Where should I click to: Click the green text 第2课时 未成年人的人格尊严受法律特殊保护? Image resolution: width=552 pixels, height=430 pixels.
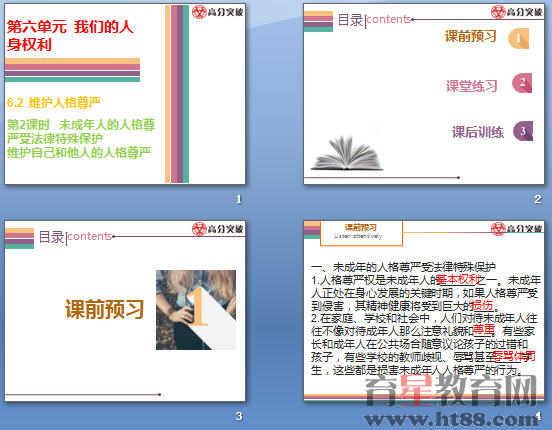pyautogui.click(x=81, y=131)
